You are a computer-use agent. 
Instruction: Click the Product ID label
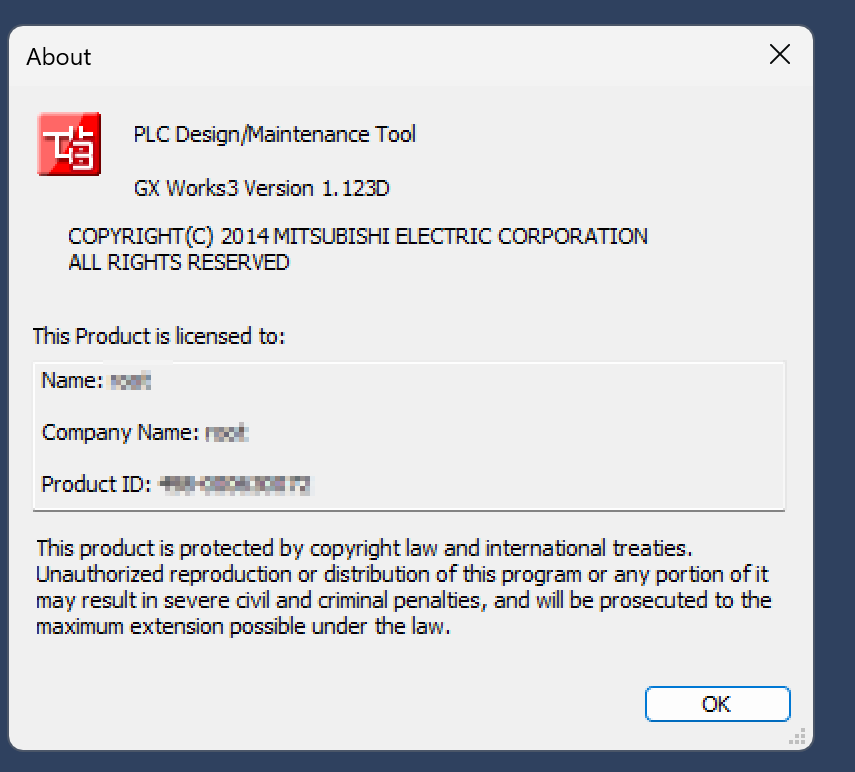(95, 485)
